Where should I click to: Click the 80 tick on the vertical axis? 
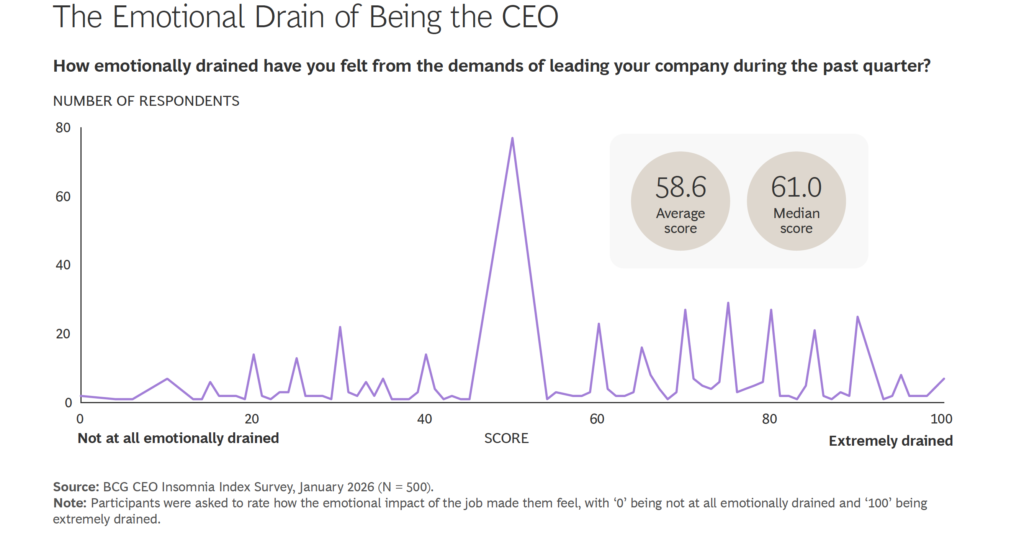pyautogui.click(x=63, y=128)
